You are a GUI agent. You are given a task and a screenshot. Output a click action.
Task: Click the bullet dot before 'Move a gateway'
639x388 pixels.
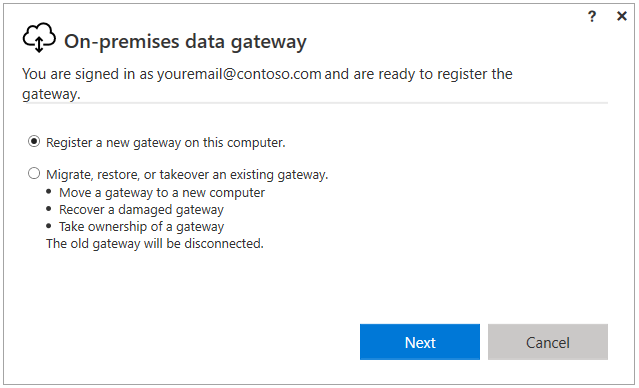[49, 192]
